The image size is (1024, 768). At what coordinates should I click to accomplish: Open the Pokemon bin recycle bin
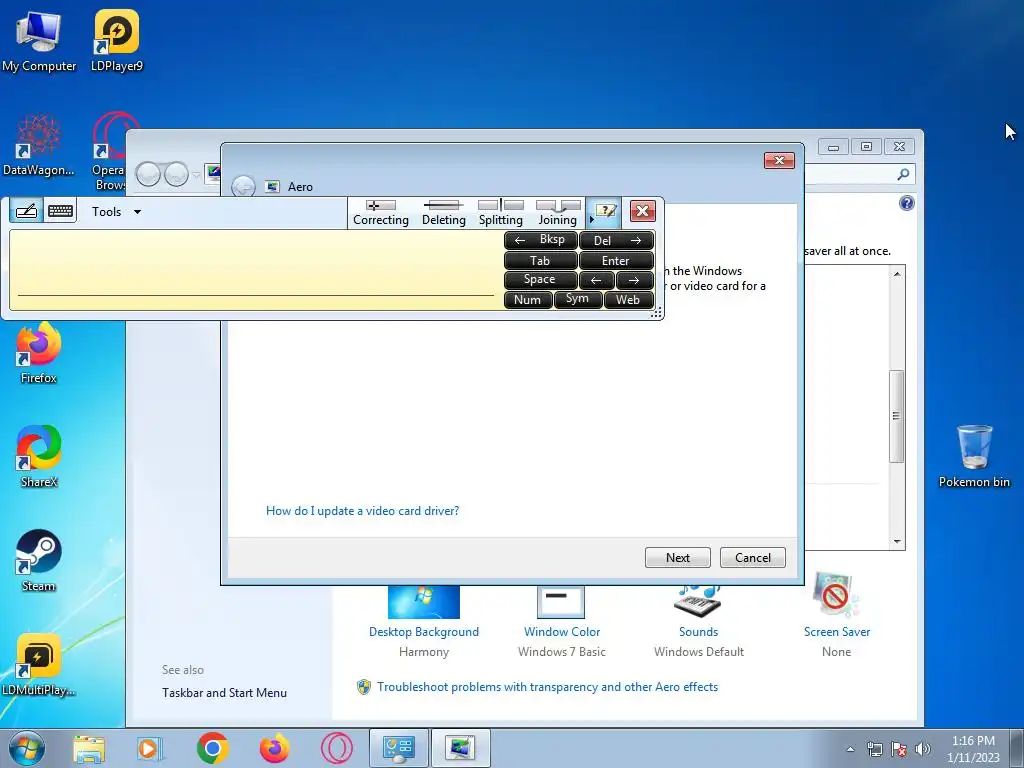974,456
